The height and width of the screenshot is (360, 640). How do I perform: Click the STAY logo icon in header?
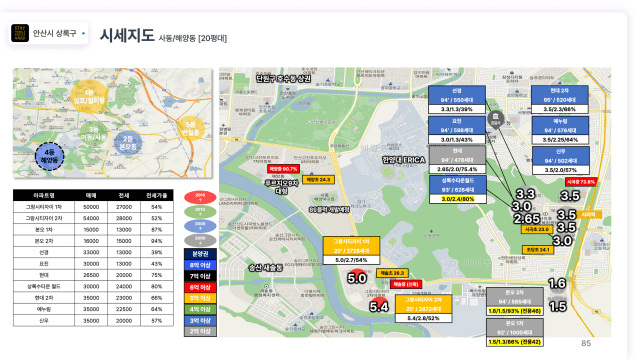(x=20, y=33)
